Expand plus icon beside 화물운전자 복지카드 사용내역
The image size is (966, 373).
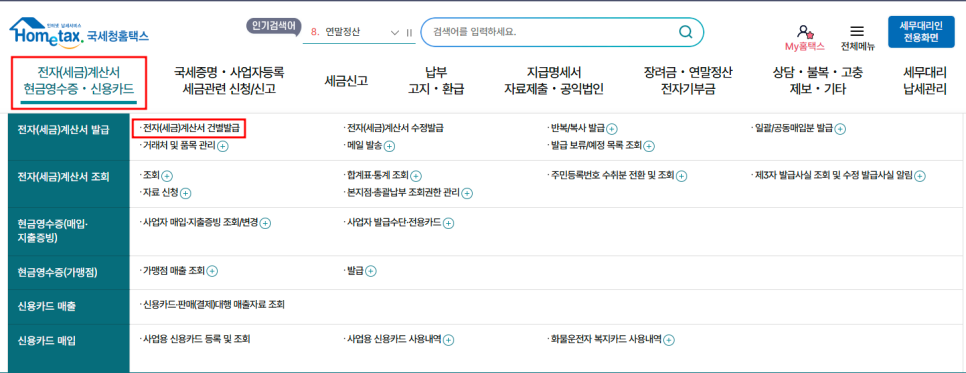pos(669,340)
